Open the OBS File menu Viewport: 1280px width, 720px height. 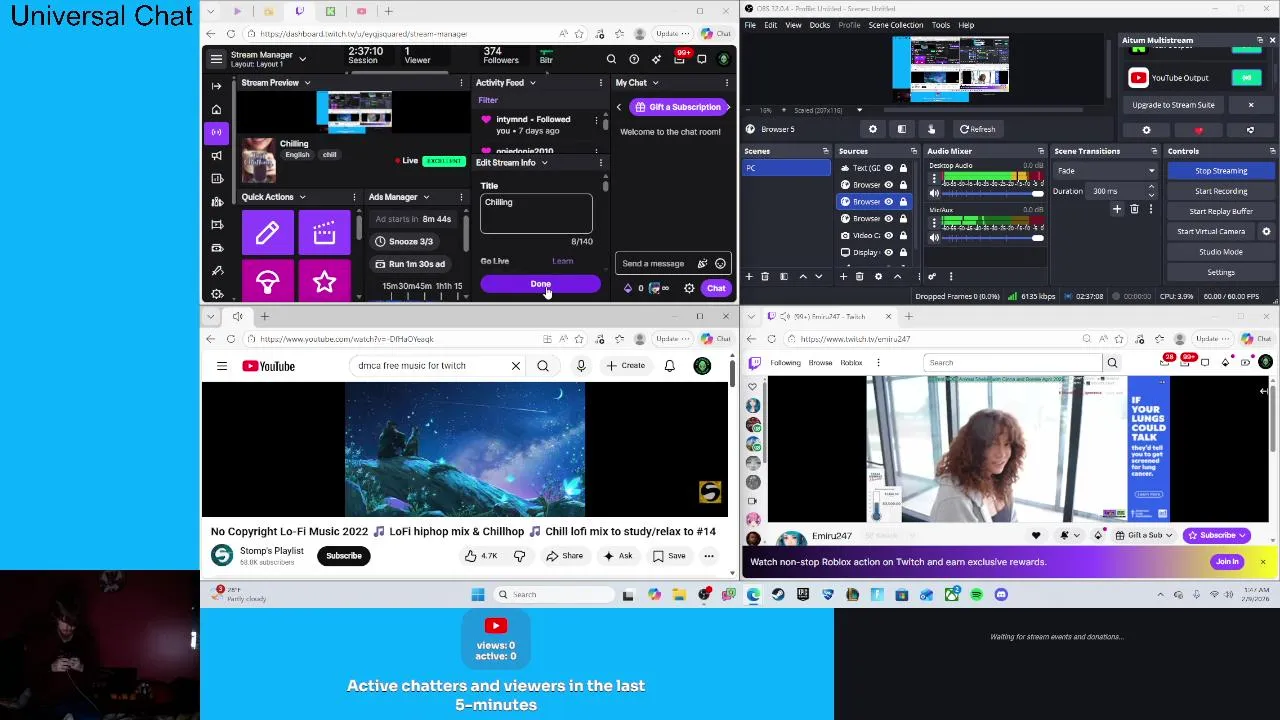(750, 25)
